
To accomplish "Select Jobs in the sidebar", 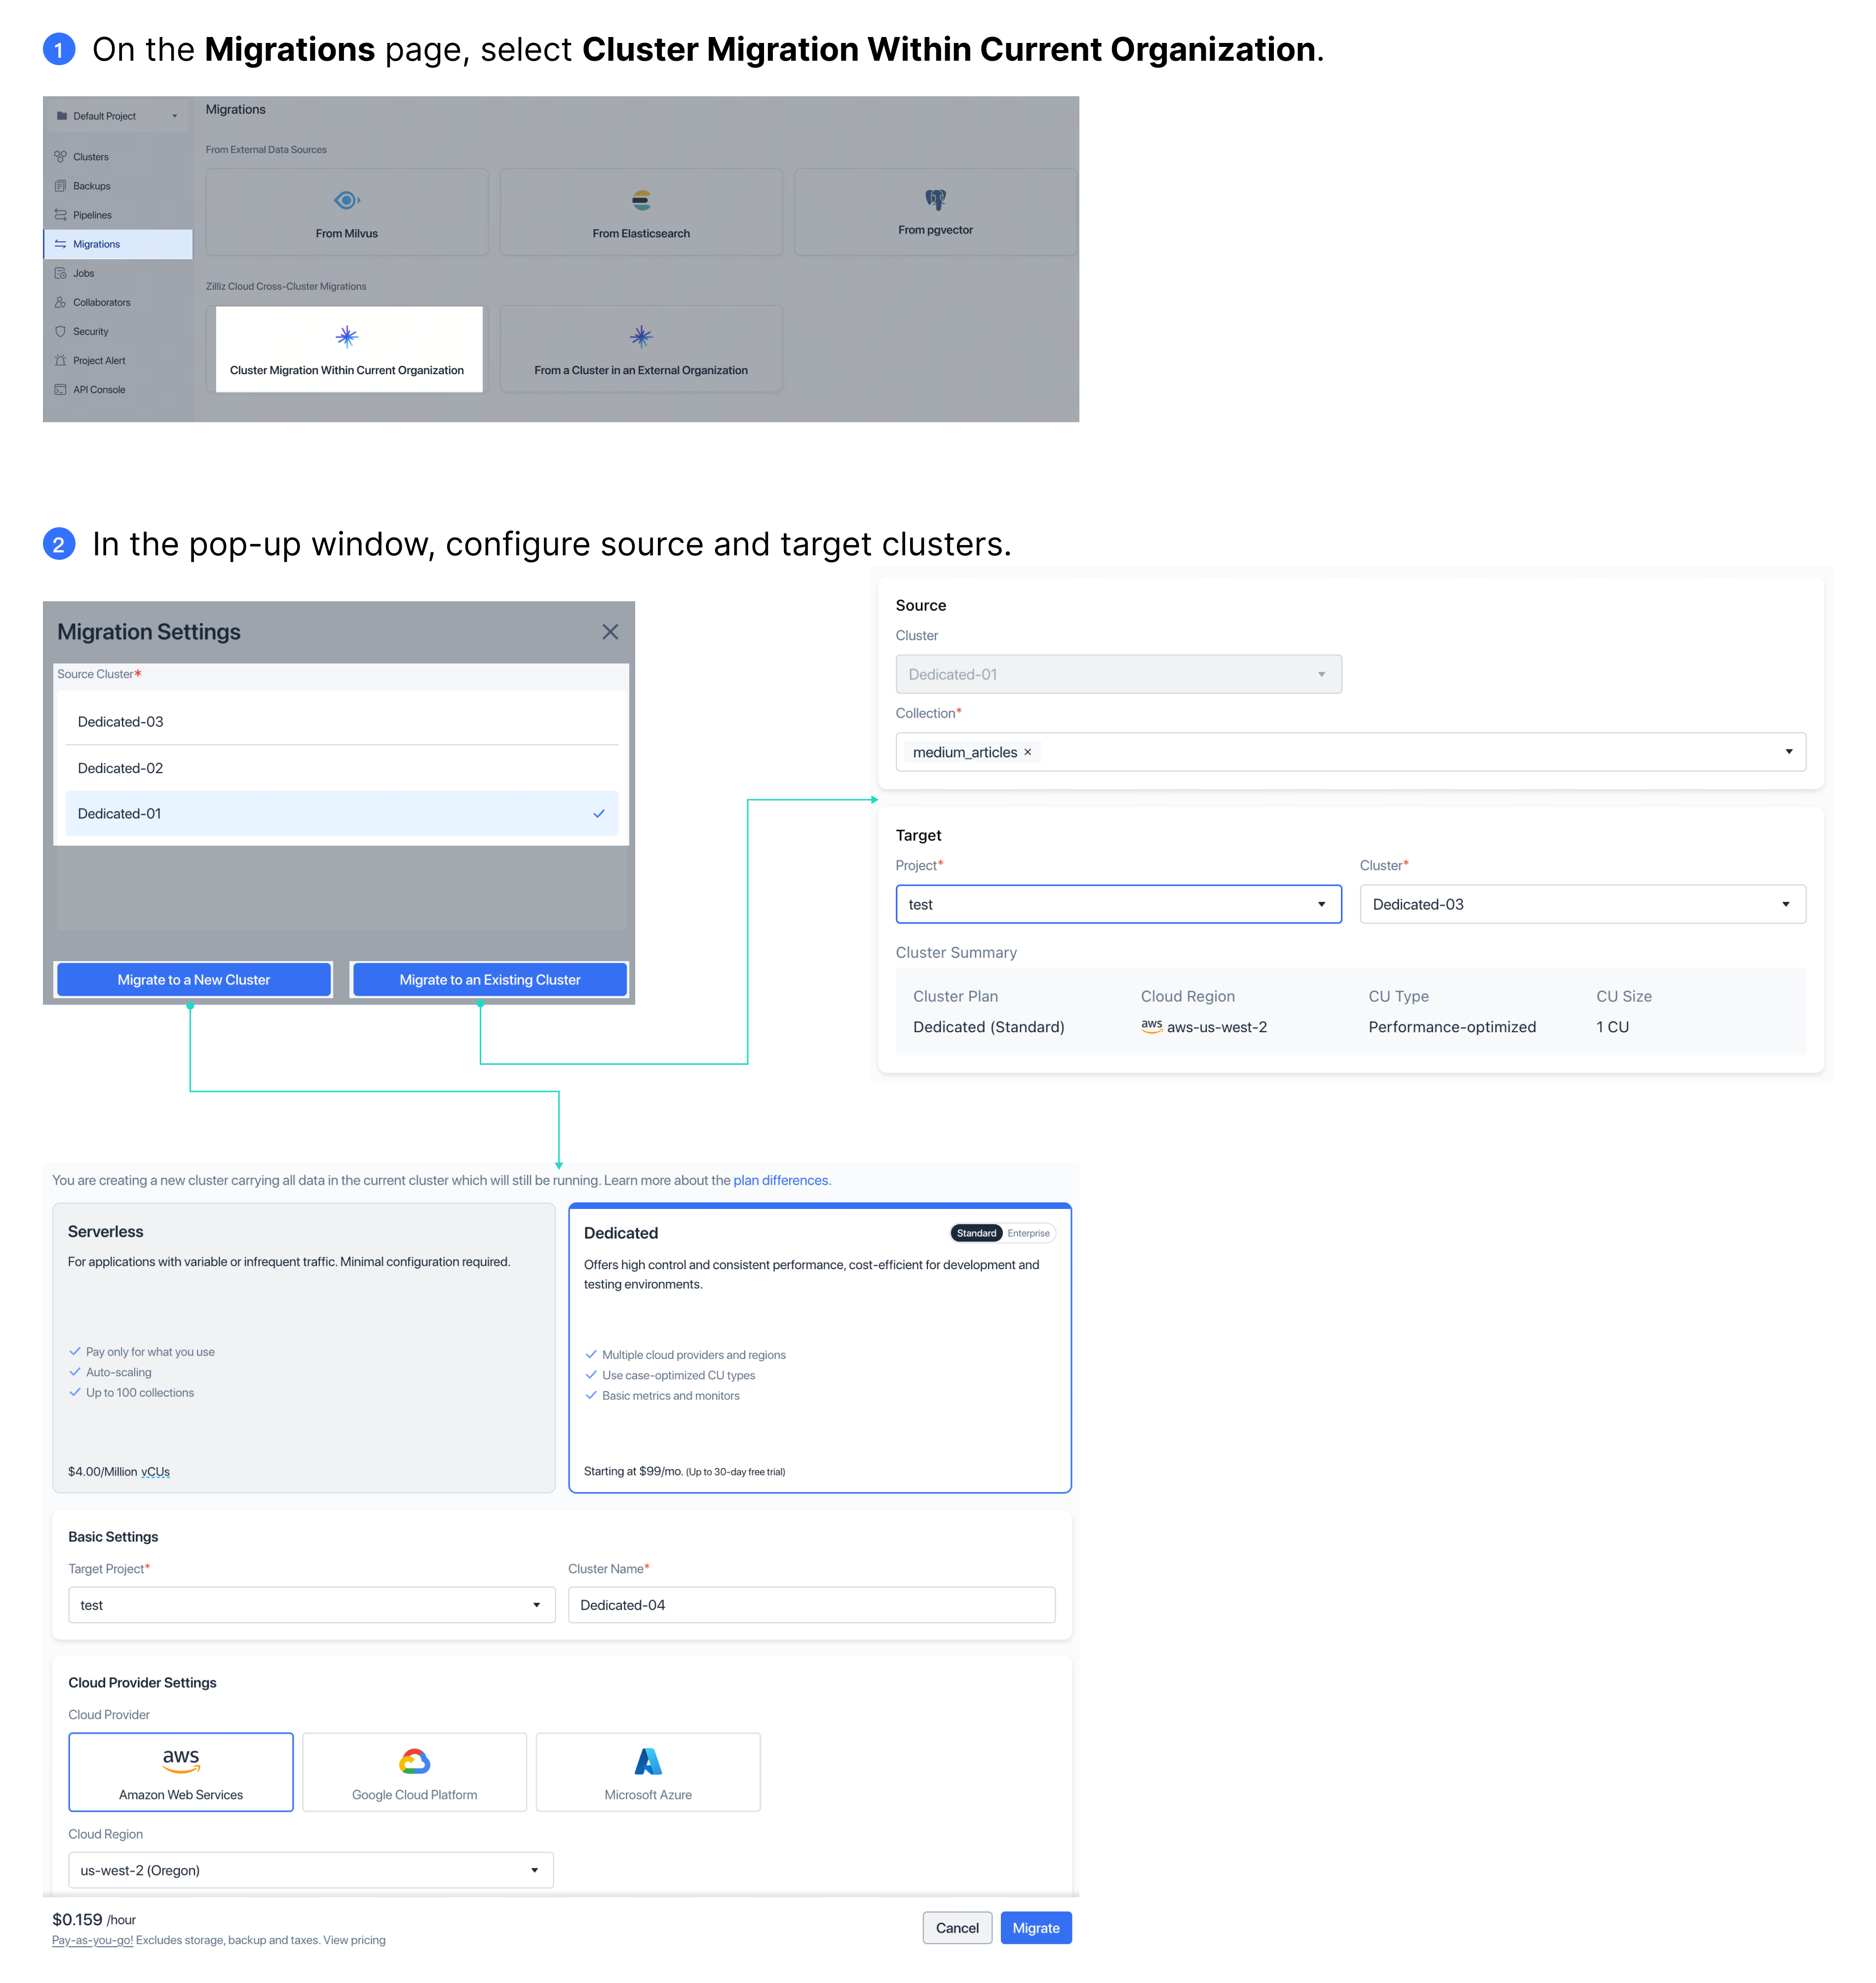I will click(118, 273).
